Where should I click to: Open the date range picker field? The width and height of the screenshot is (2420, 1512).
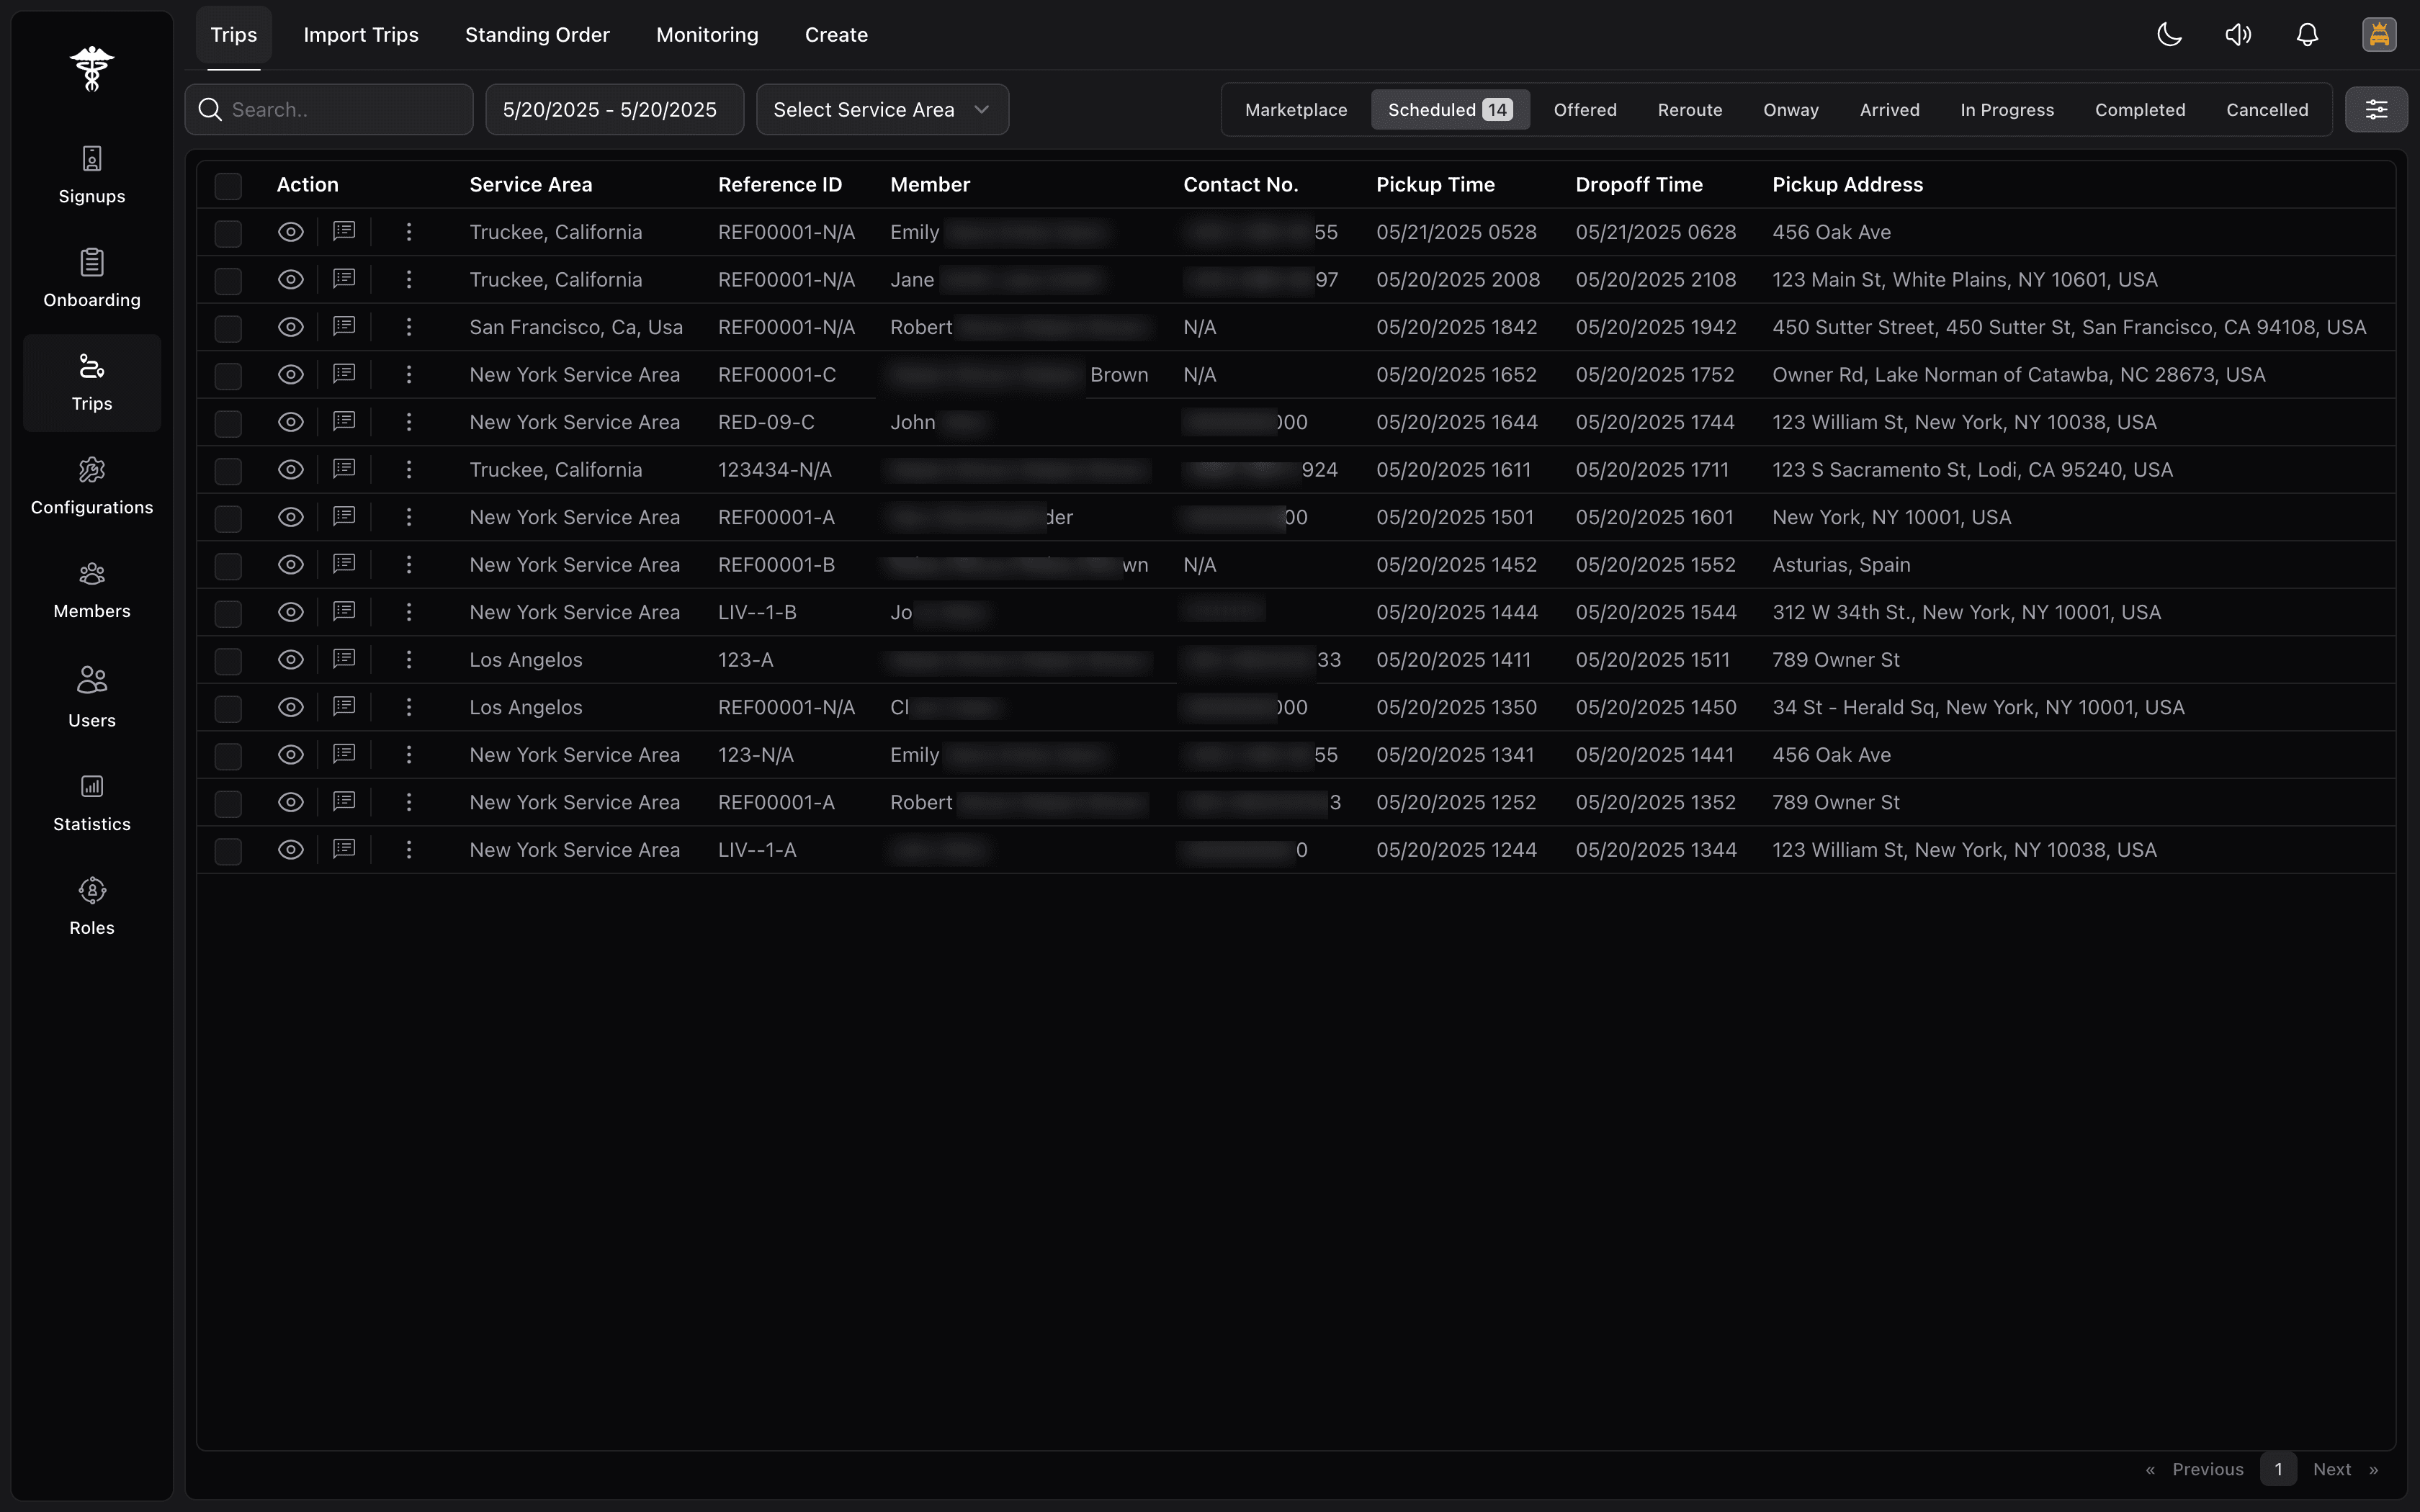click(613, 109)
